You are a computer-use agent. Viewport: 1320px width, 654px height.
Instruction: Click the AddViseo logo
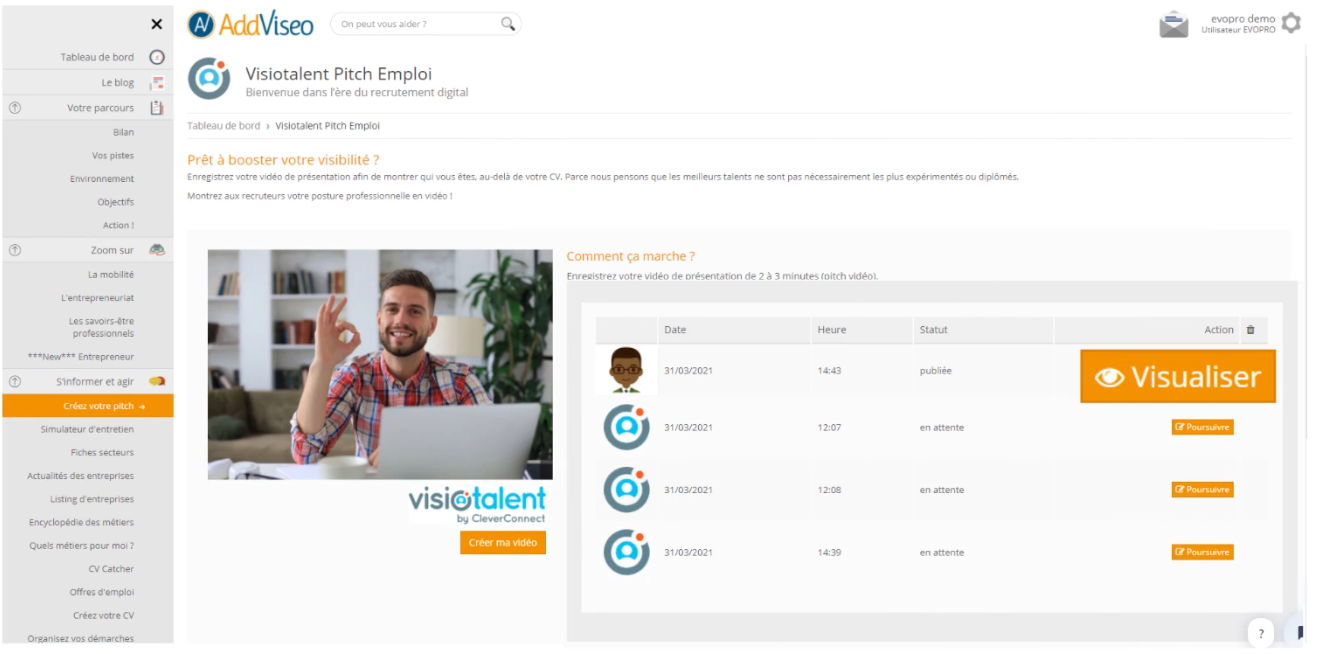(x=251, y=24)
